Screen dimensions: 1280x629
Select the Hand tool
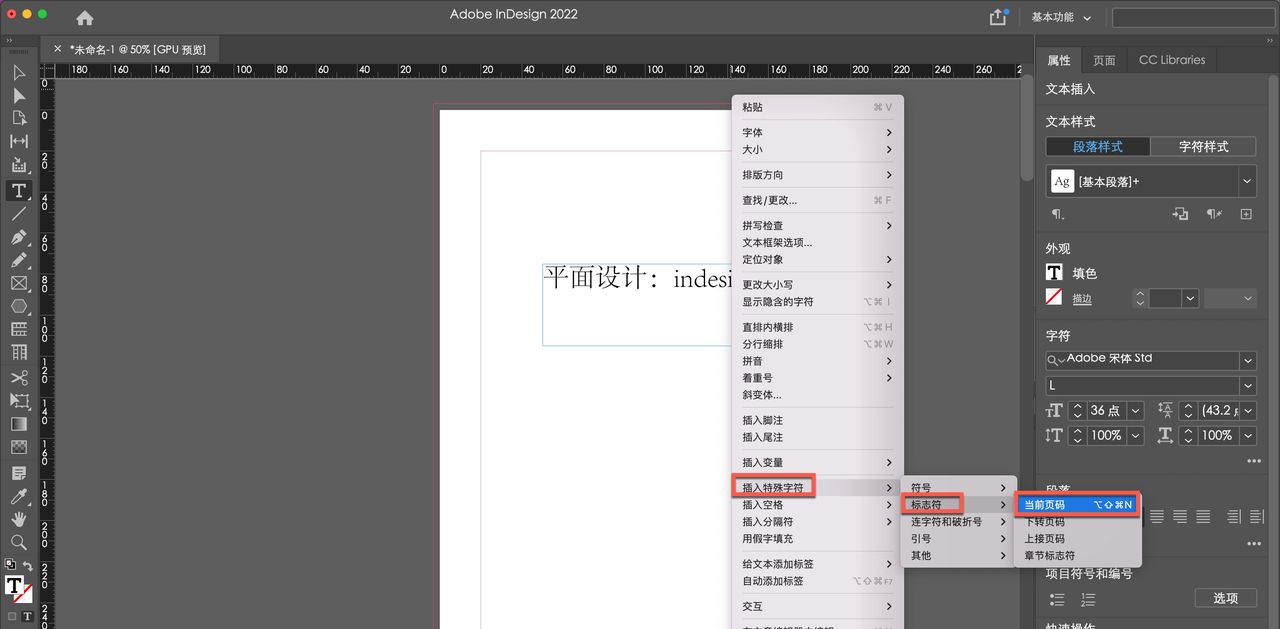point(18,519)
